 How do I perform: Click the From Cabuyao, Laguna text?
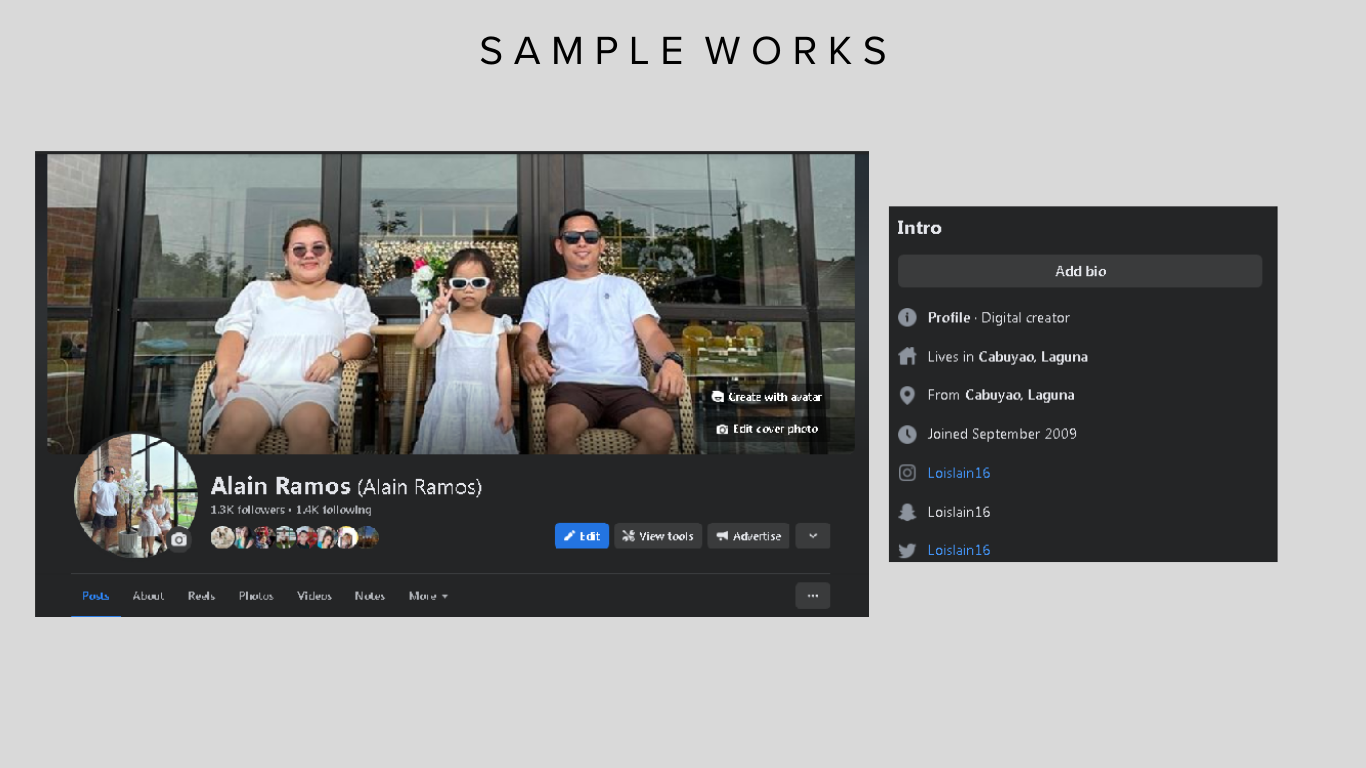tap(1001, 395)
